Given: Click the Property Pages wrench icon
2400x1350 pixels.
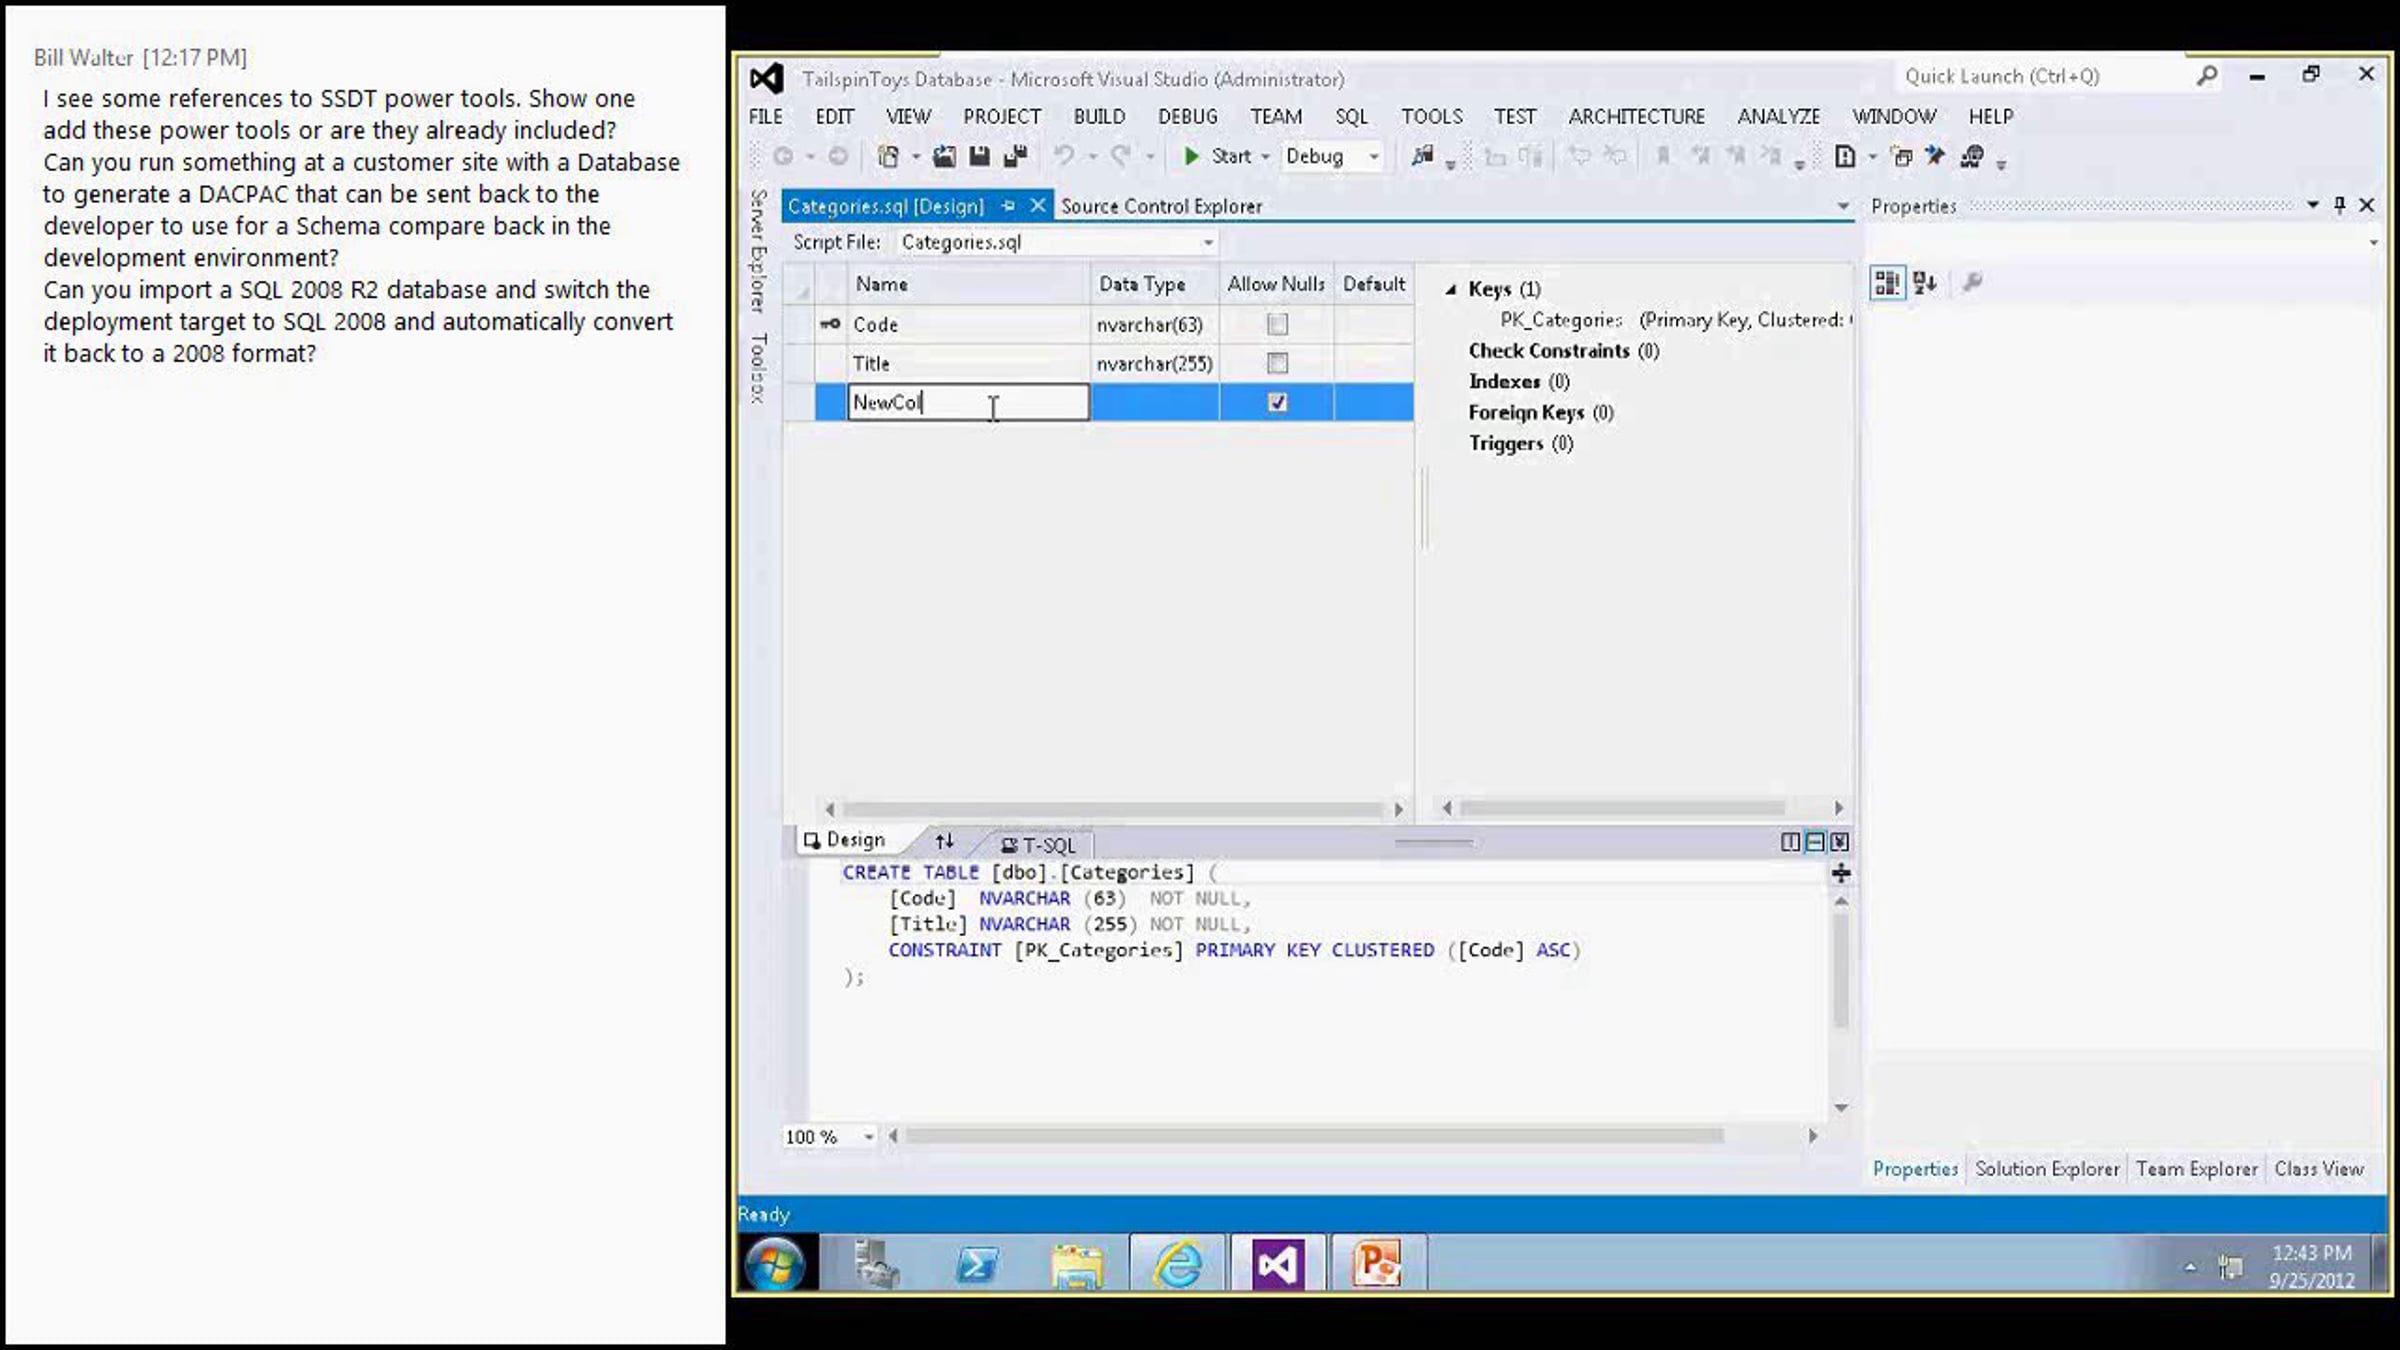Looking at the screenshot, I should [x=1972, y=283].
